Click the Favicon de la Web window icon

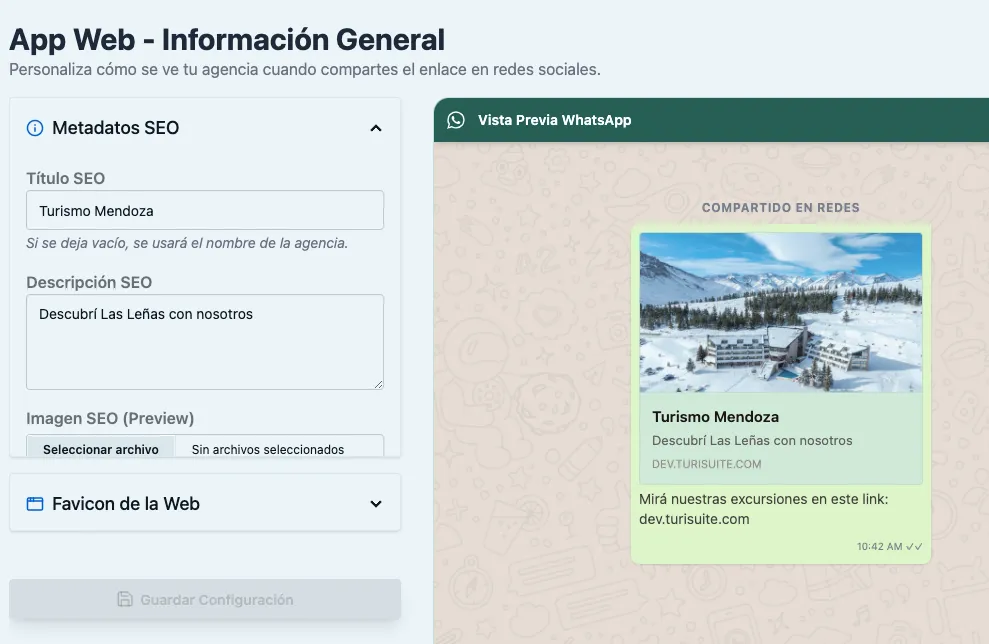point(35,504)
